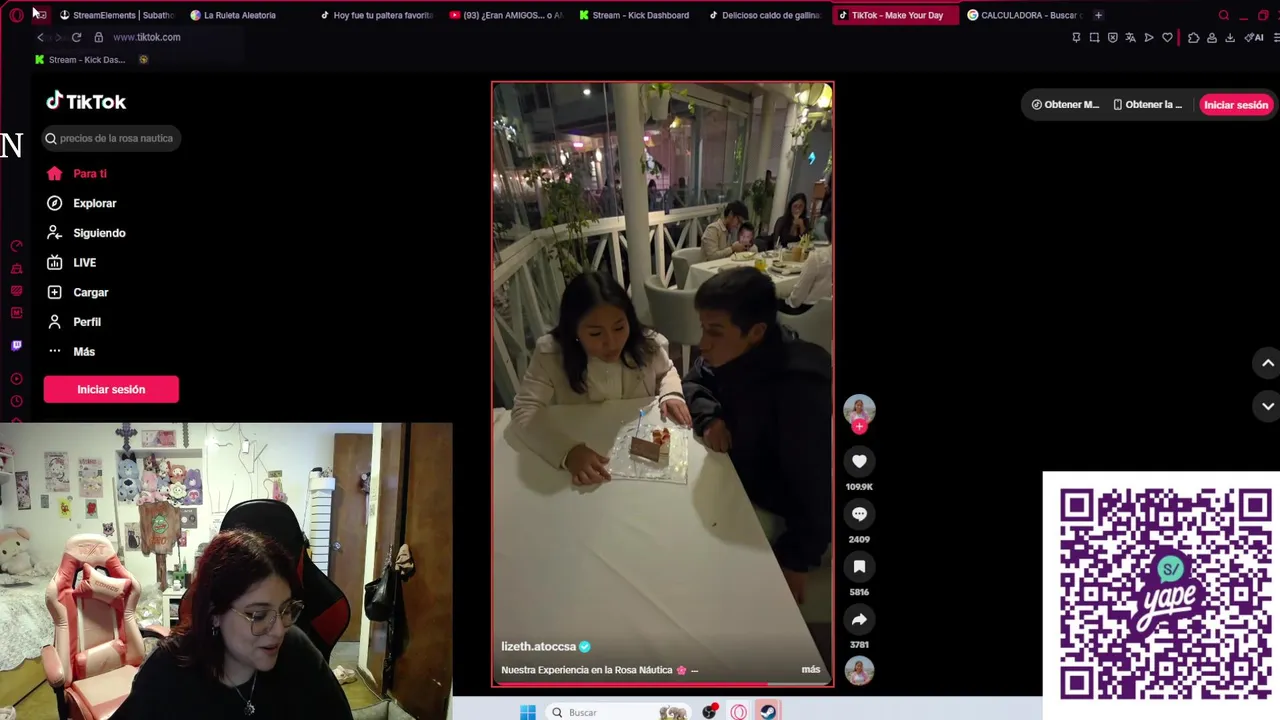This screenshot has height=720, width=1280.
Task: Share the video with the arrow icon
Action: tap(859, 620)
